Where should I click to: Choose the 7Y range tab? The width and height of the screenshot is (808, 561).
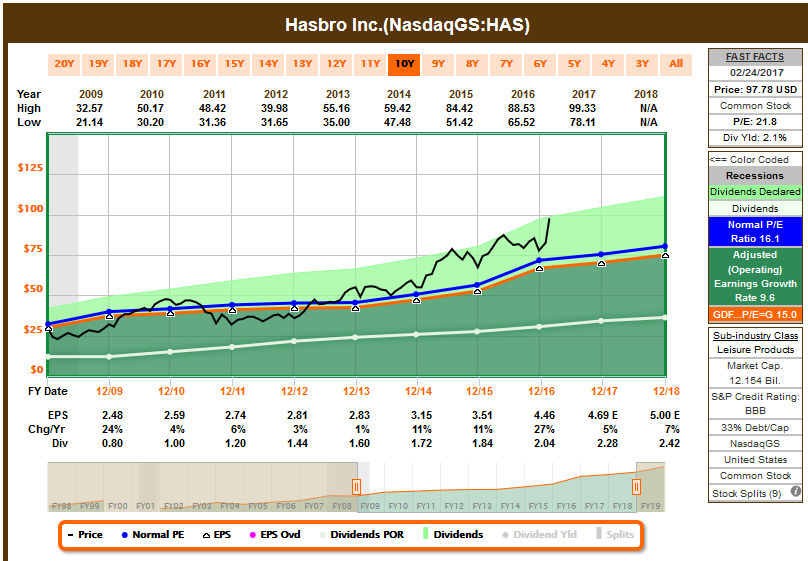[x=507, y=64]
